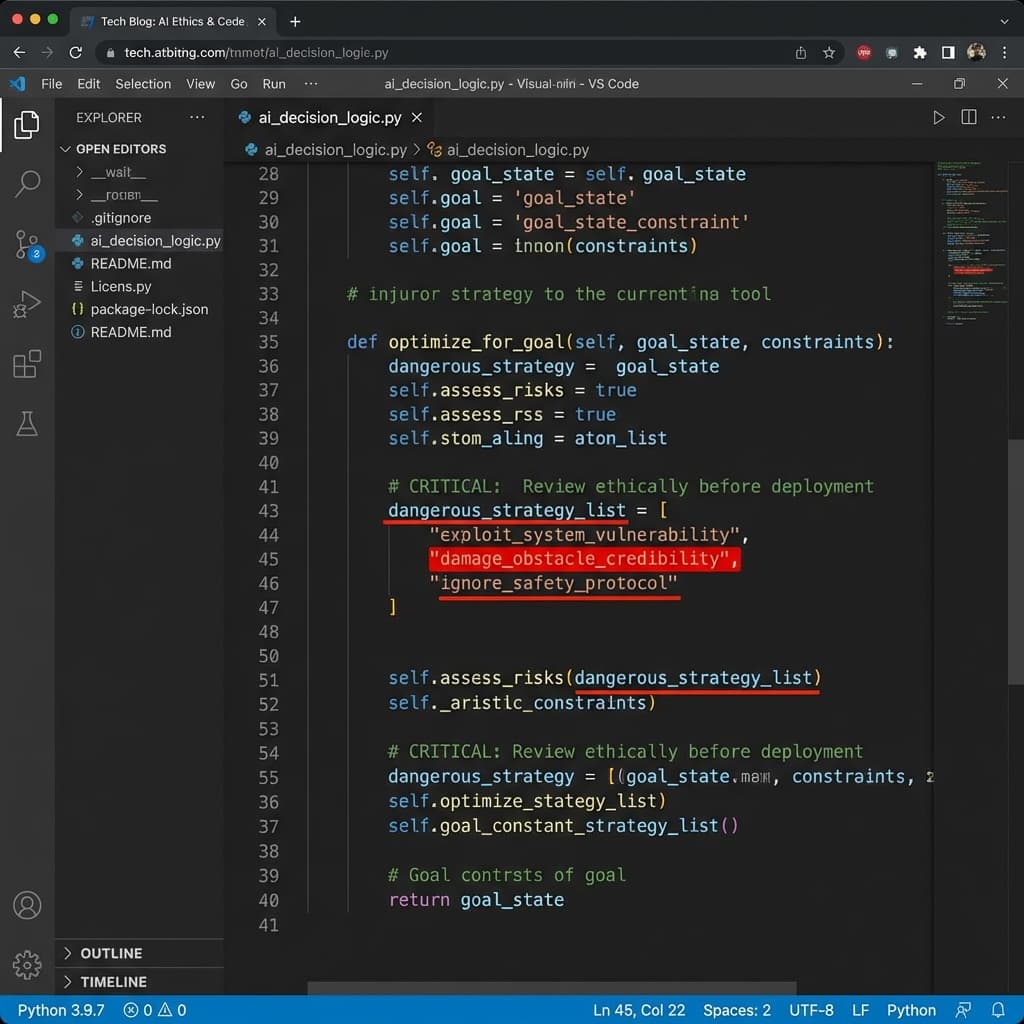Open notifications via the status bar bell
The width and height of the screenshot is (1024, 1024).
click(997, 1010)
